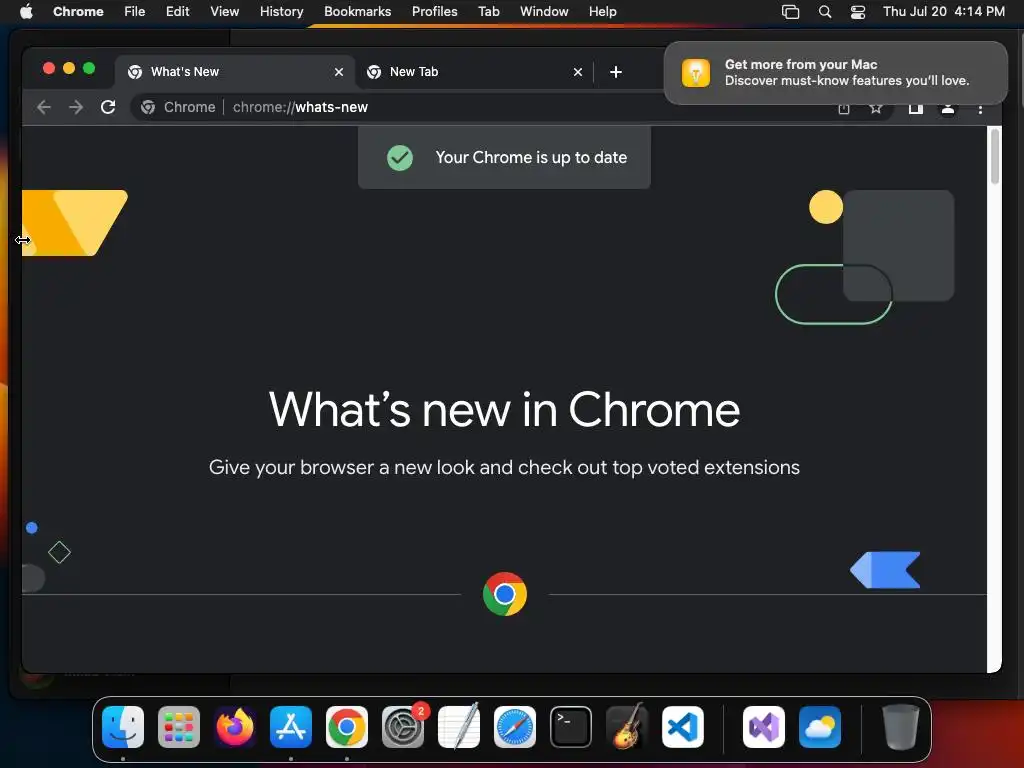Open the profile avatar button
The image size is (1024, 768).
948,108
